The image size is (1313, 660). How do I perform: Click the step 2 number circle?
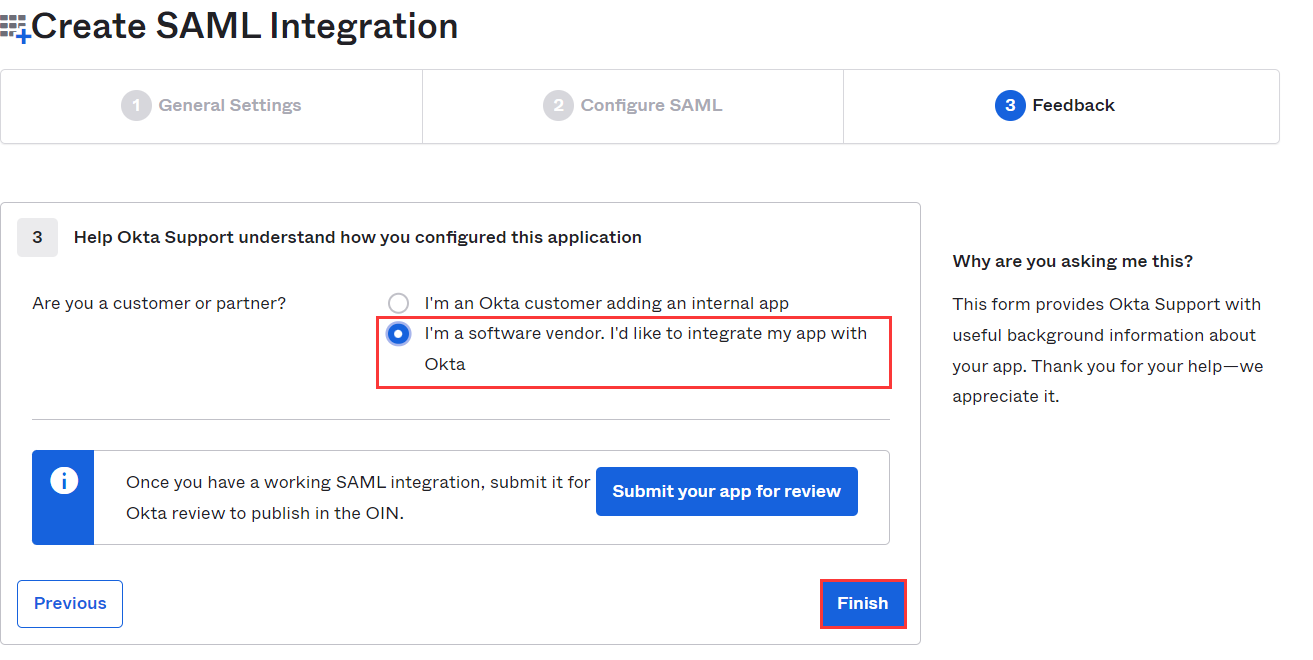tap(558, 105)
